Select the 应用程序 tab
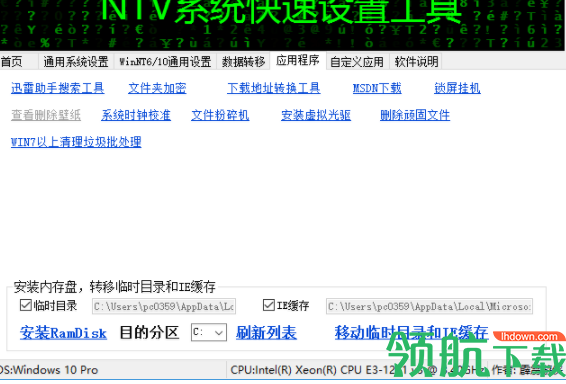This screenshot has height=384, width=566. [x=298, y=60]
